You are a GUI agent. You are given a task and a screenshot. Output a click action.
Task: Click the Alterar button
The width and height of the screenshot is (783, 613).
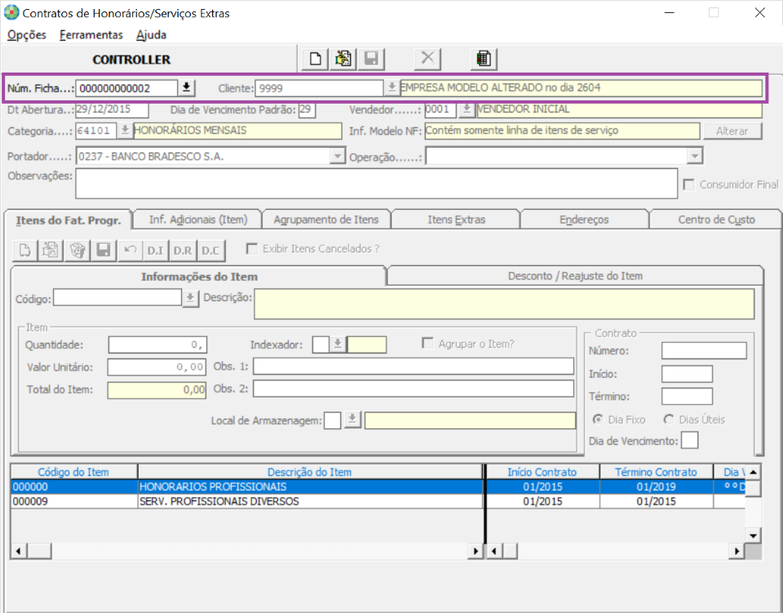click(732, 131)
